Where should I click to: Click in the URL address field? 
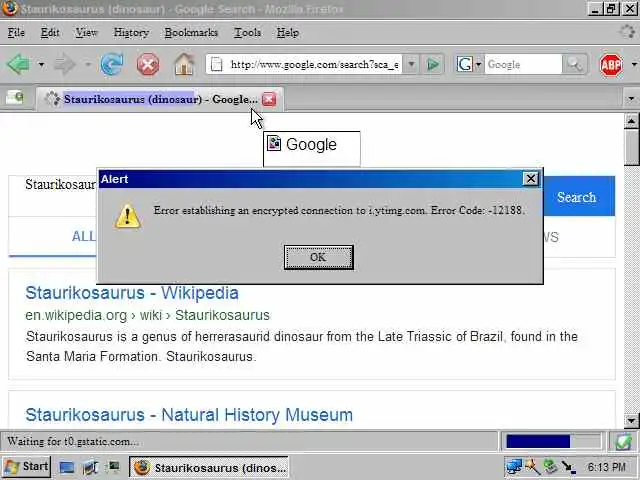(x=314, y=64)
